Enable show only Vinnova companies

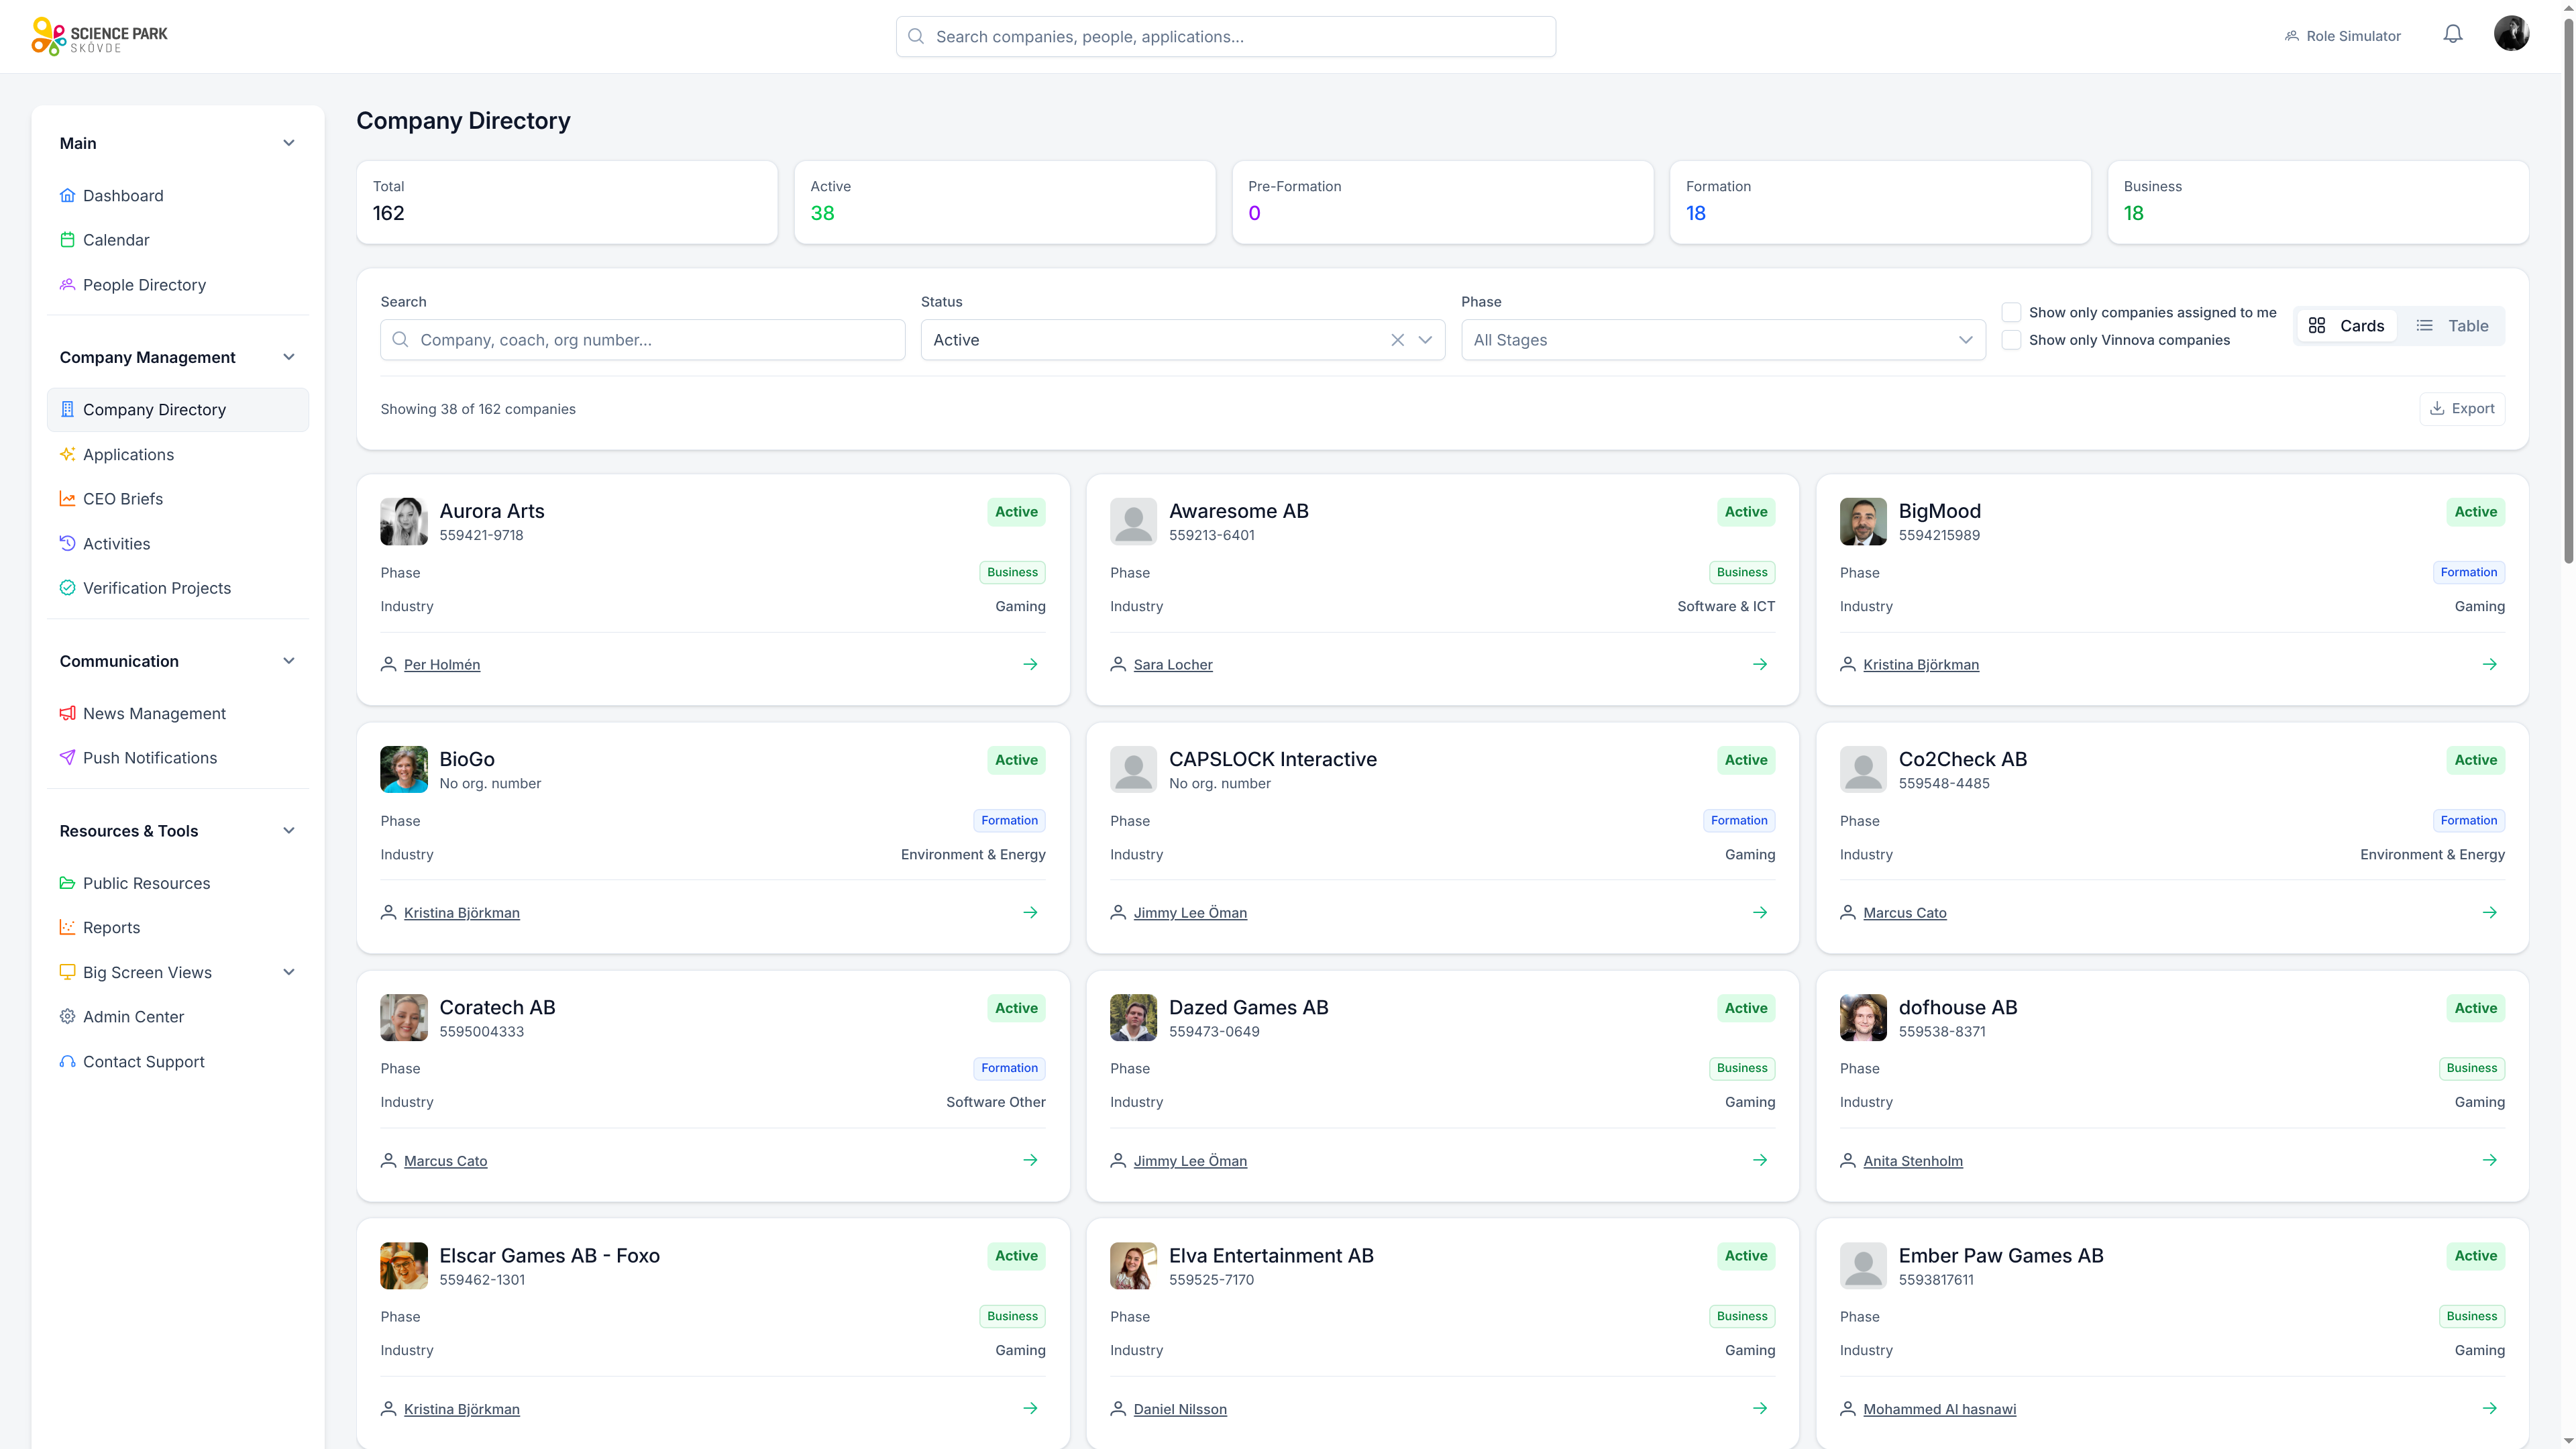pos(2011,340)
